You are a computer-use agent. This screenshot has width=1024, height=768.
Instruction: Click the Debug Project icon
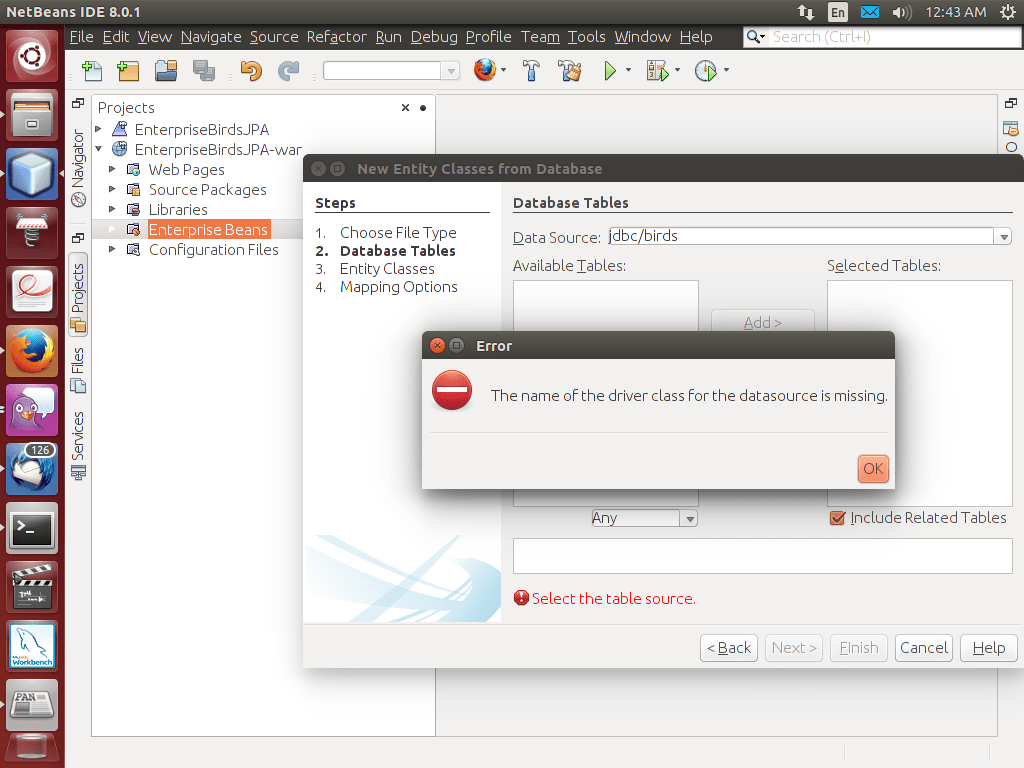[658, 71]
